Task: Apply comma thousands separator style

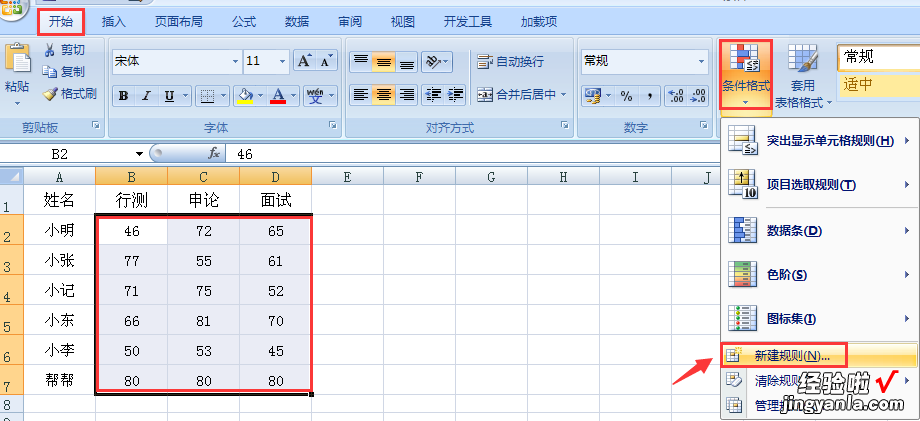Action: point(649,96)
